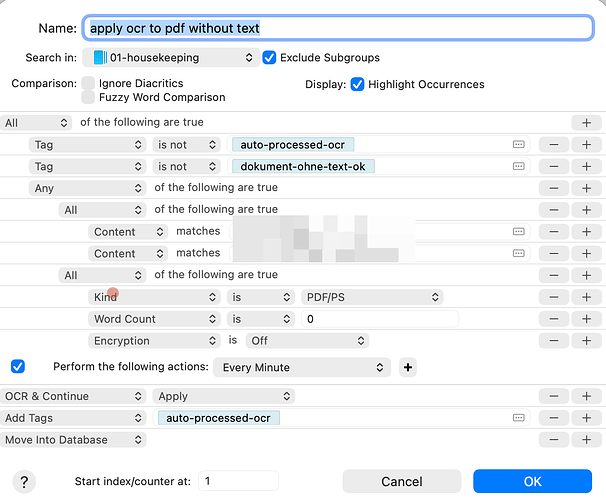Open the Kind attribute dropdown
The height and width of the screenshot is (500, 606).
pyautogui.click(x=154, y=297)
